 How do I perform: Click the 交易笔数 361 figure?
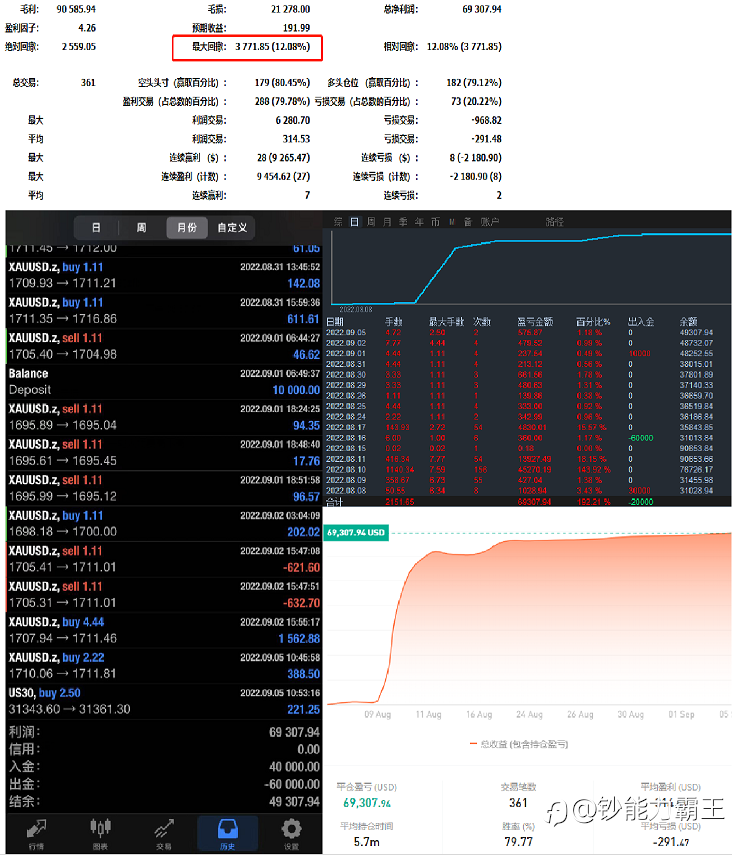[x=518, y=803]
